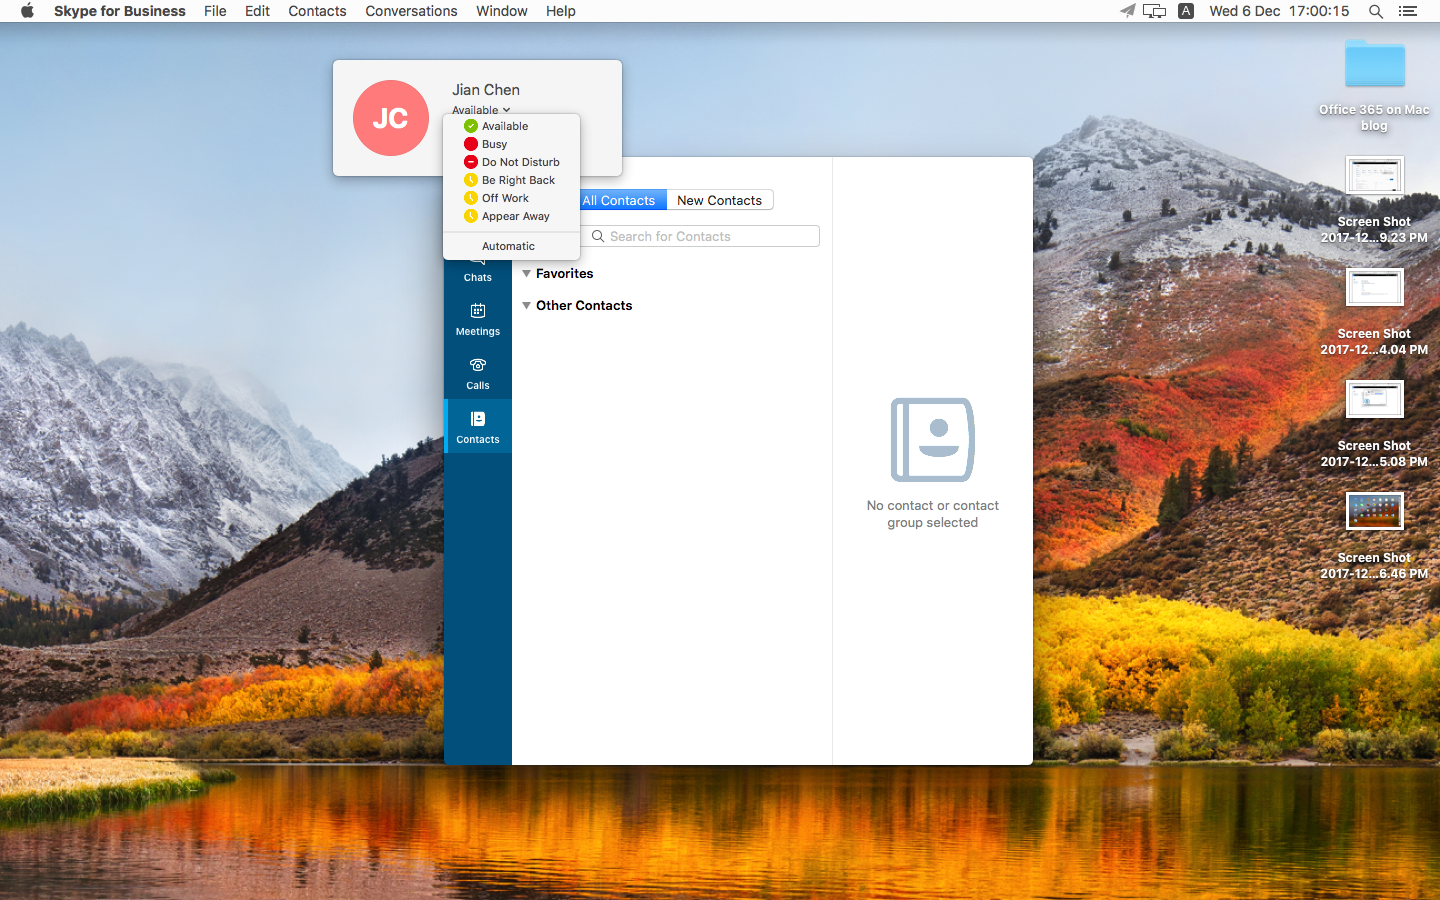Click the JC profile avatar
The width and height of the screenshot is (1440, 900).
[391, 118]
